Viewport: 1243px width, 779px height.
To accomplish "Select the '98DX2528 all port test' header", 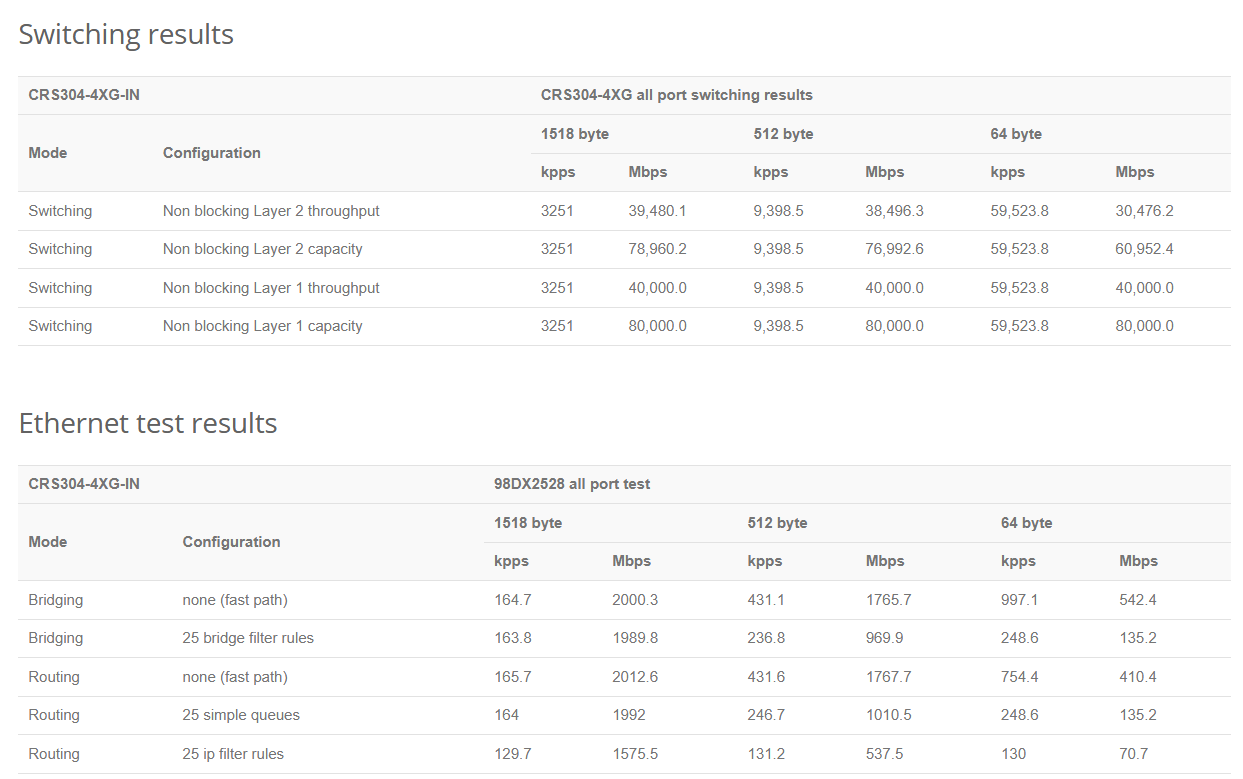I will coord(572,485).
